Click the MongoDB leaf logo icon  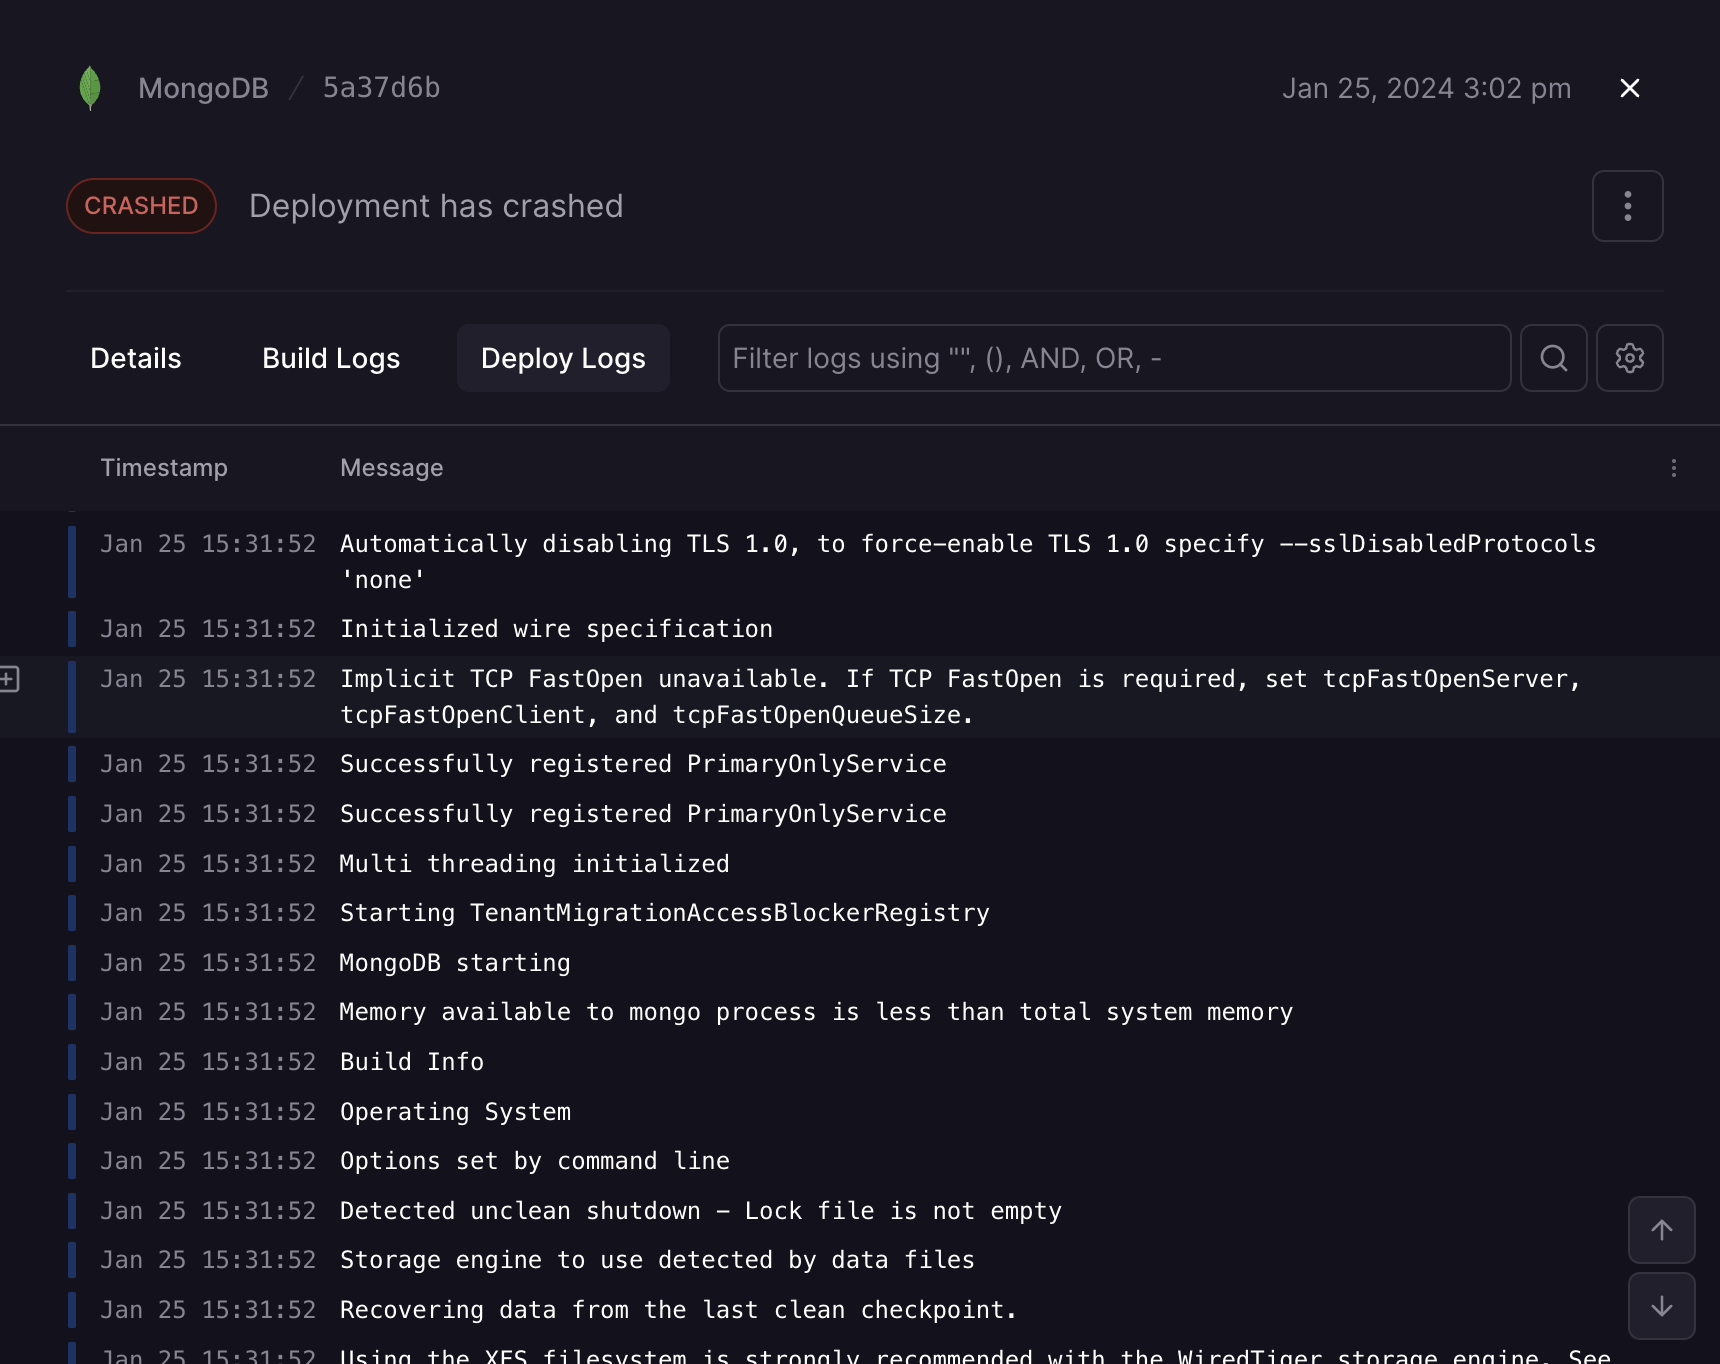pos(90,88)
